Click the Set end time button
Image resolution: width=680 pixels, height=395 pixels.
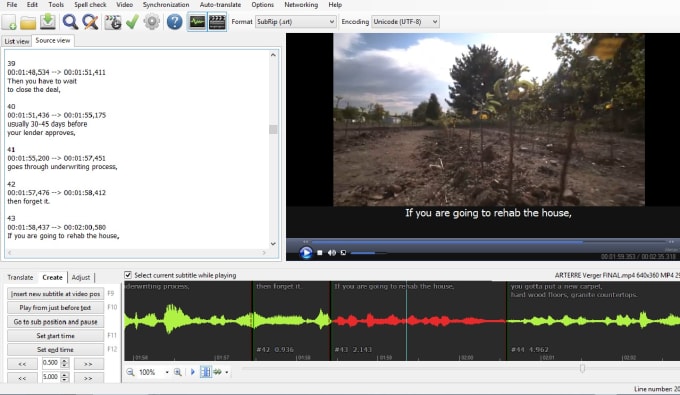[55, 349]
